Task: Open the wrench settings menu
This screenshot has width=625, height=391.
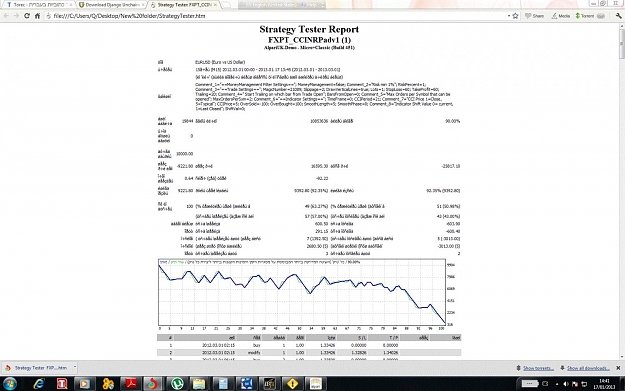Action: pyautogui.click(x=618, y=16)
